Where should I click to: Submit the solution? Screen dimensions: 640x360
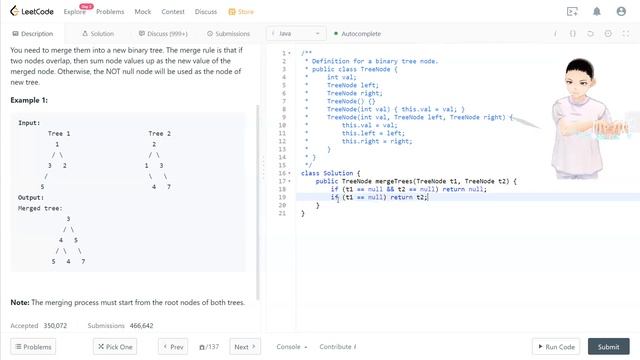tap(609, 347)
